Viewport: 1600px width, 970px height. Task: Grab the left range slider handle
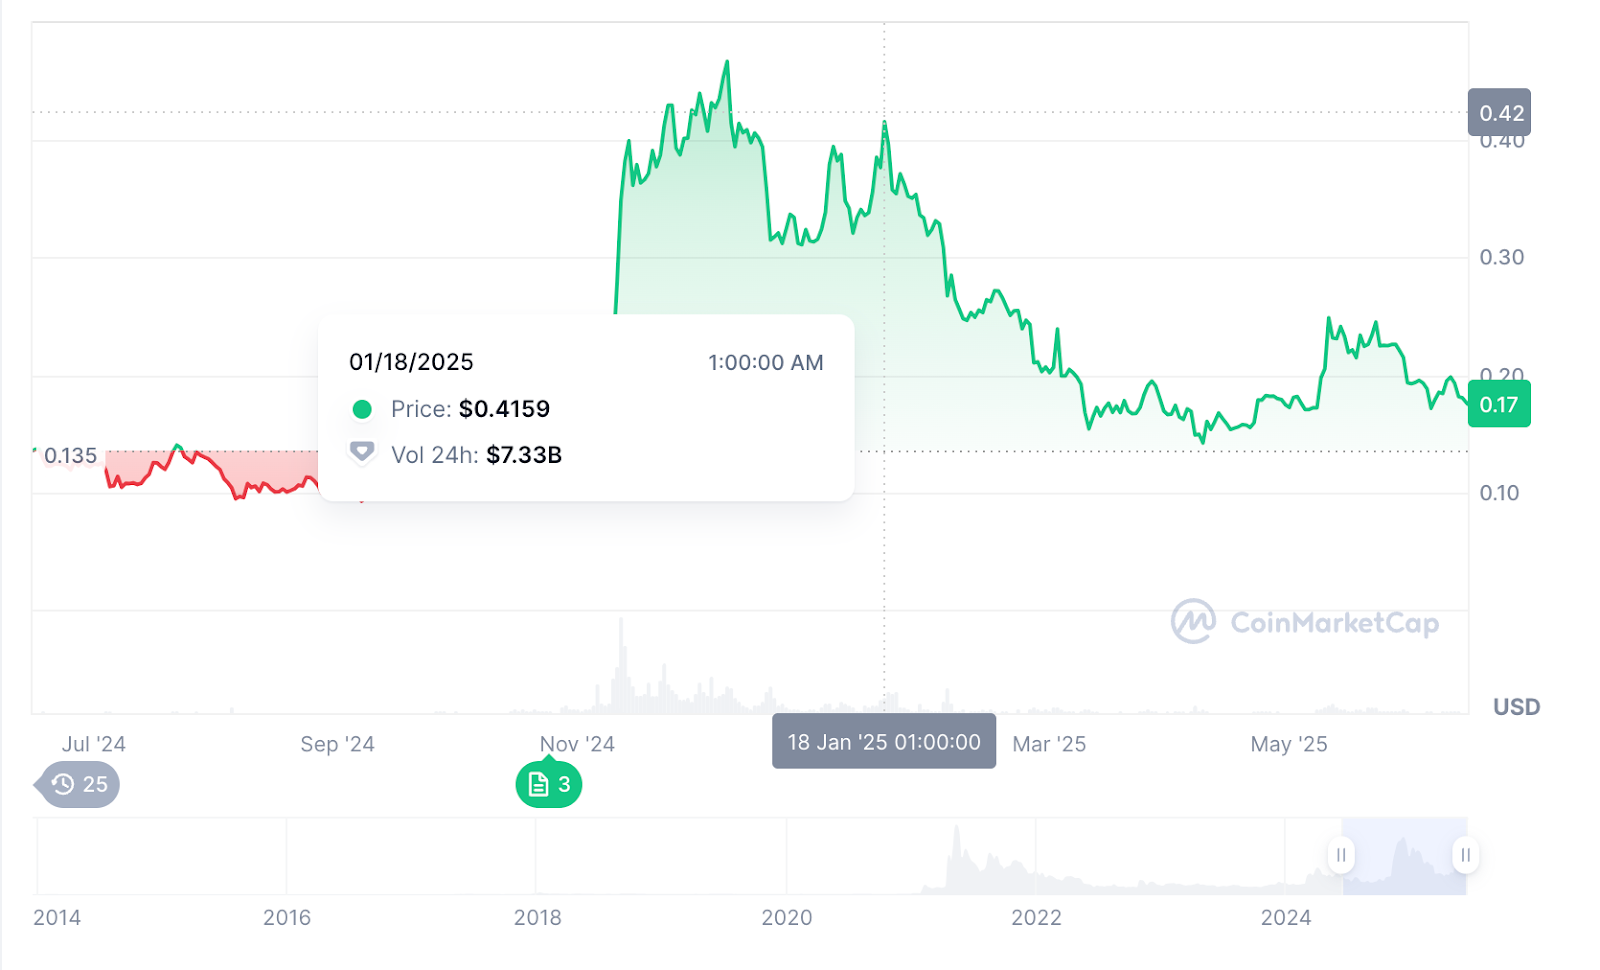click(x=1341, y=855)
